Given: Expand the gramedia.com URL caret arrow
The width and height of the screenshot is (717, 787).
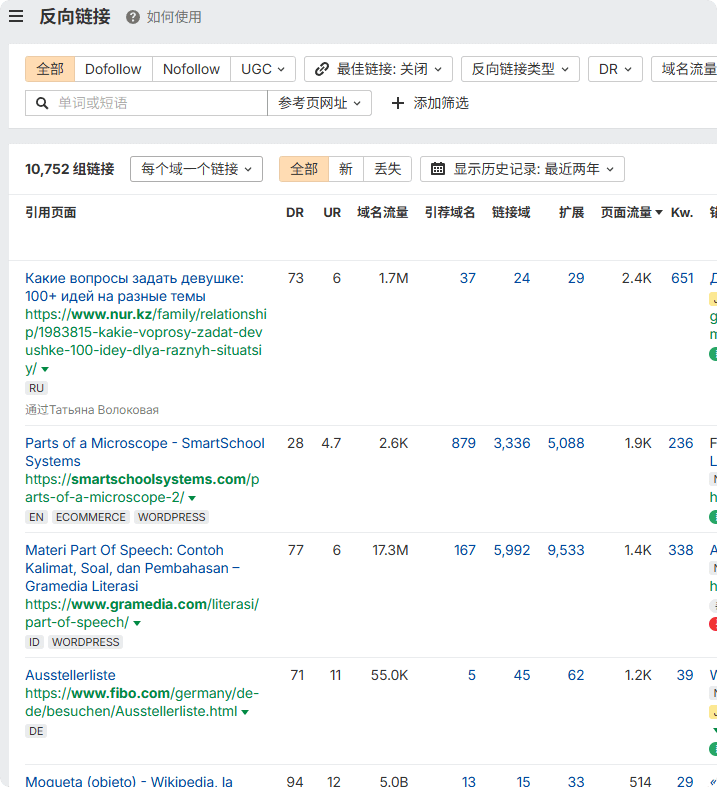Looking at the screenshot, I should click(137, 623).
